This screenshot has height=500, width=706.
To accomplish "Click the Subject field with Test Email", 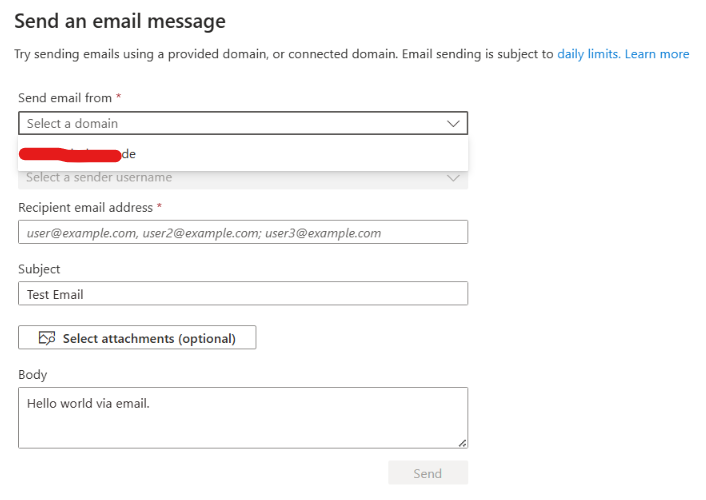I will point(243,294).
